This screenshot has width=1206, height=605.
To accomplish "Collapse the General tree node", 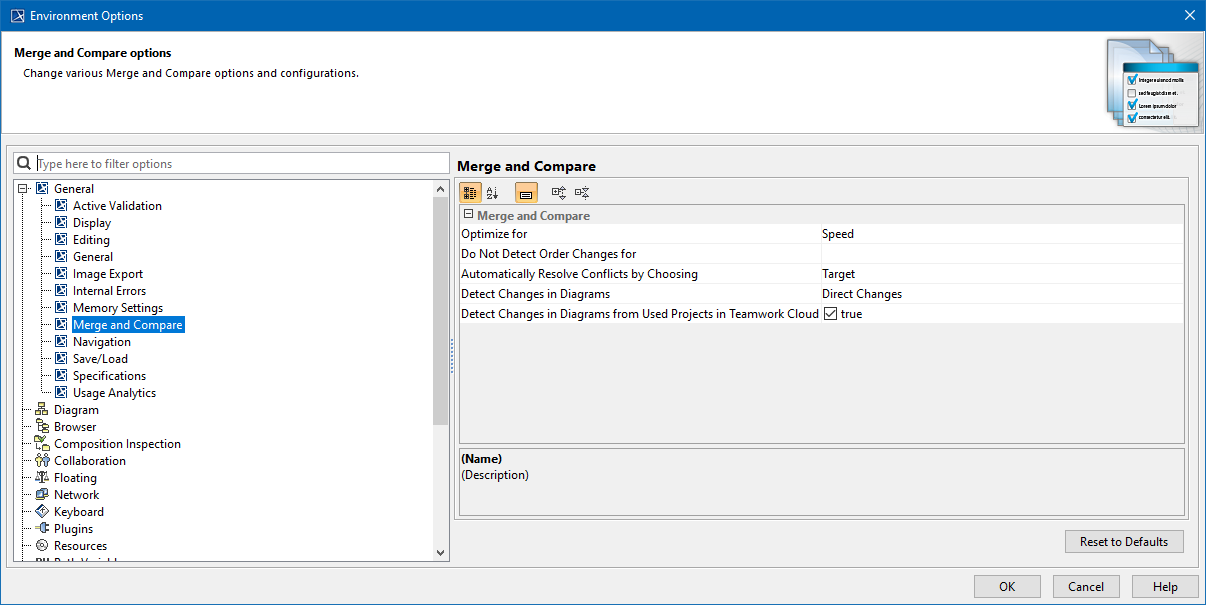I will tap(23, 189).
